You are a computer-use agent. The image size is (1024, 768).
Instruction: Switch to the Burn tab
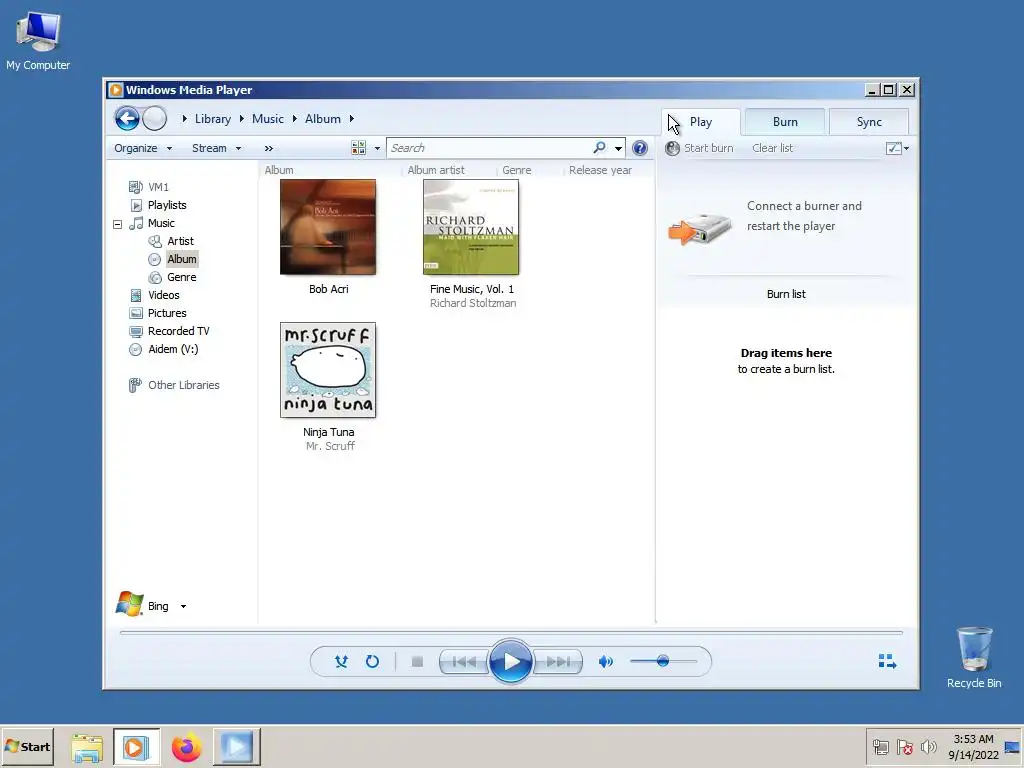point(785,122)
